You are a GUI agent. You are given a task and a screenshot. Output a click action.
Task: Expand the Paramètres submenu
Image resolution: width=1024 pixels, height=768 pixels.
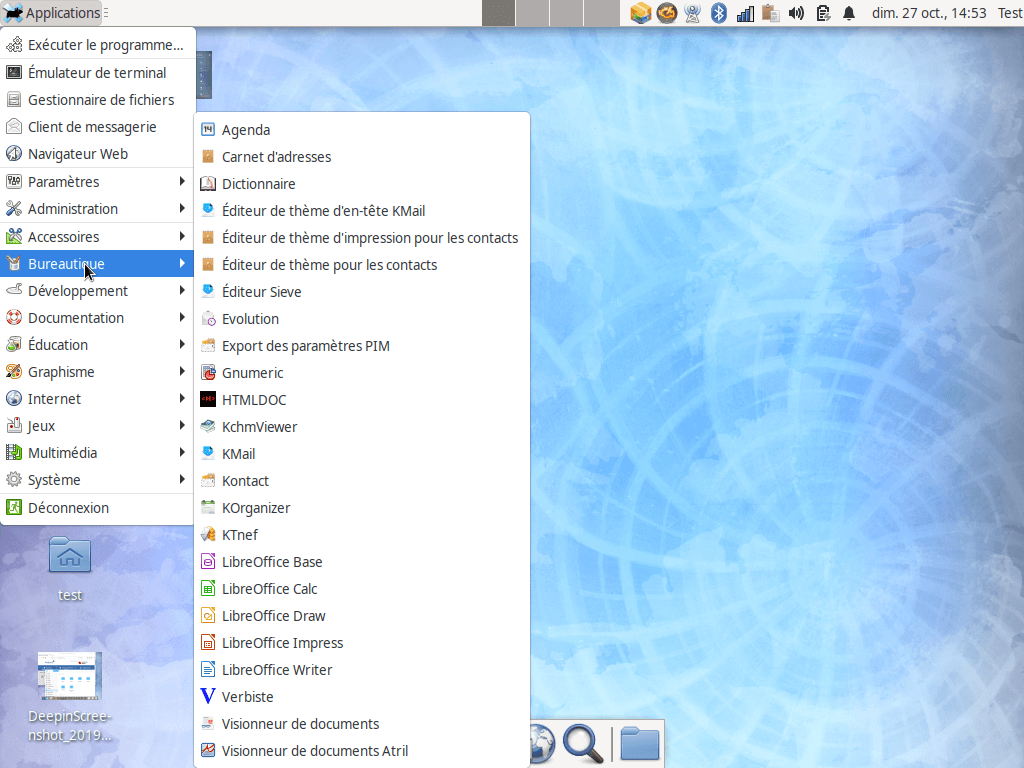[97, 182]
